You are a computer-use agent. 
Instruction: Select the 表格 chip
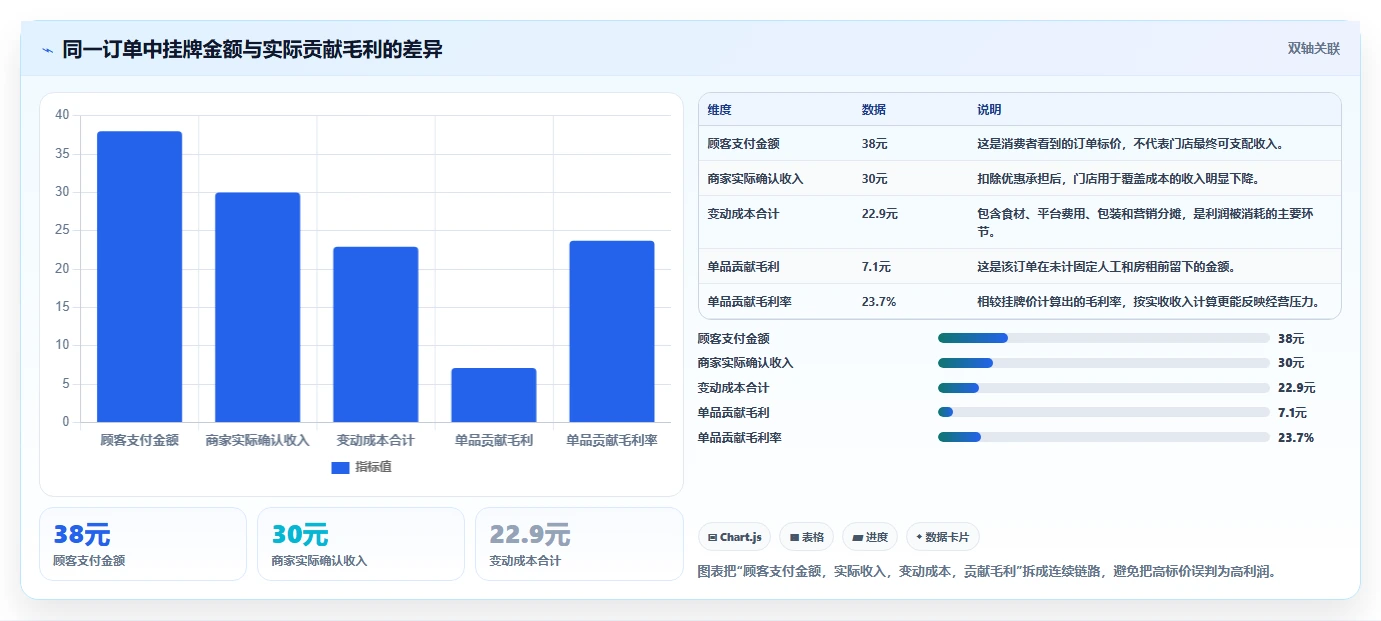(806, 537)
